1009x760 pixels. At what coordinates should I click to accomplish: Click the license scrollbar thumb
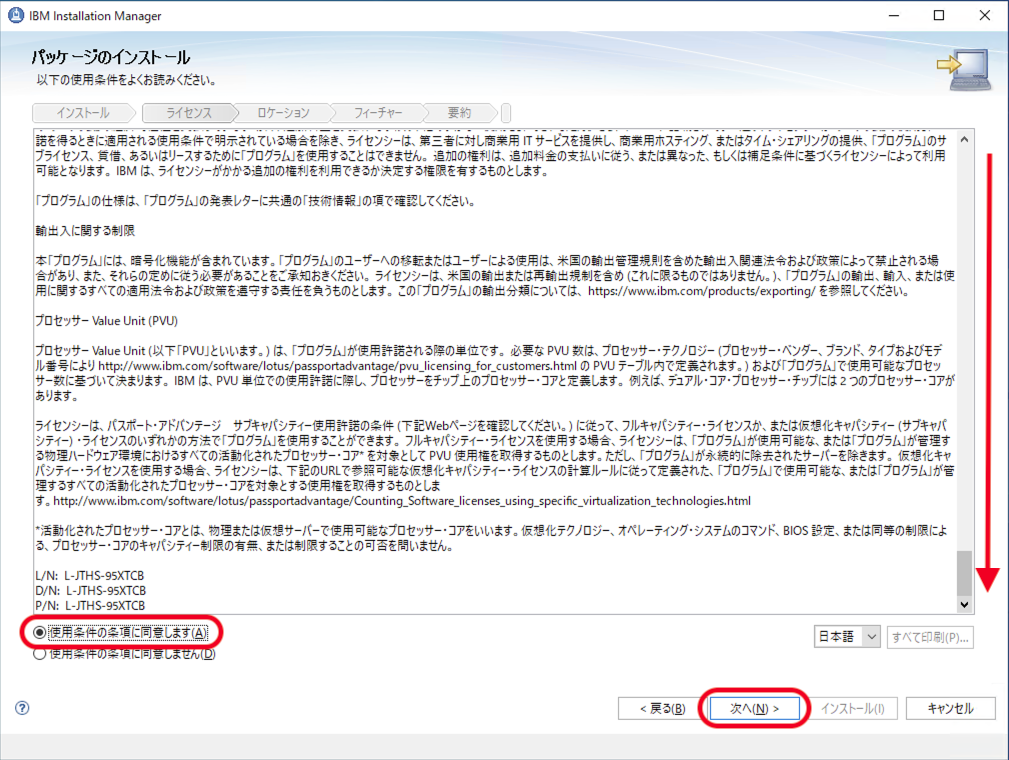coord(964,573)
